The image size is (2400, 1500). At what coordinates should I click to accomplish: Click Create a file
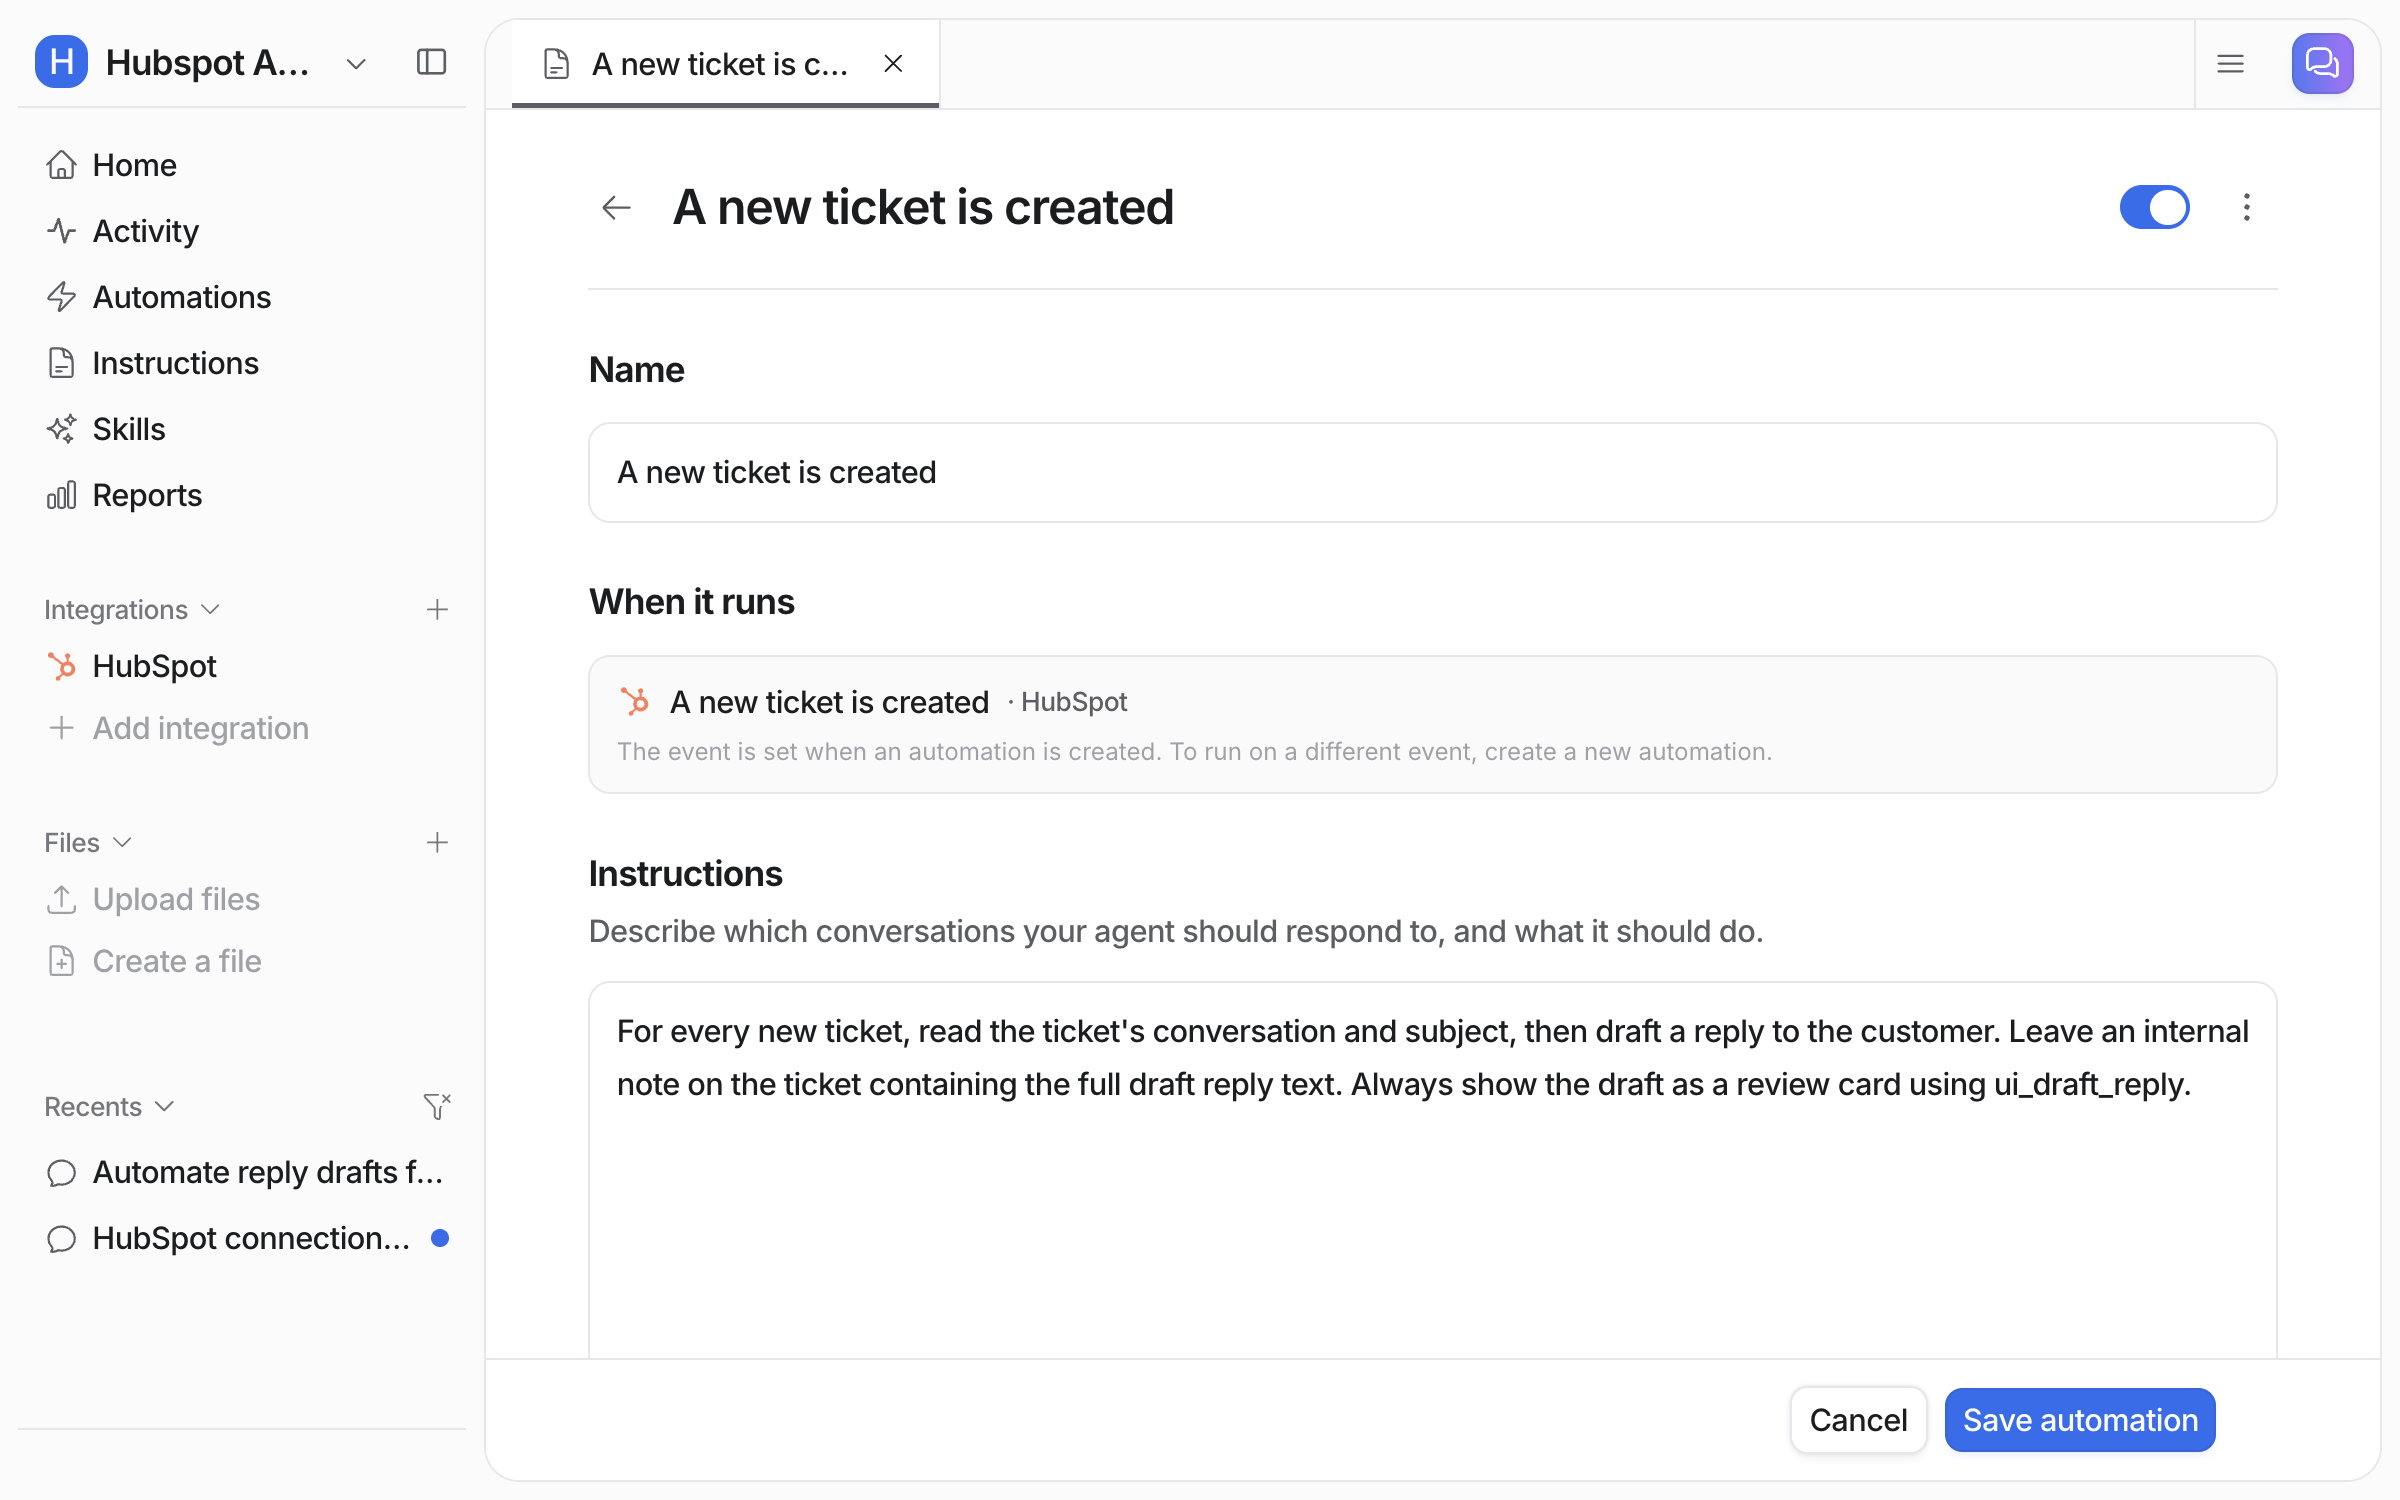[242, 961]
